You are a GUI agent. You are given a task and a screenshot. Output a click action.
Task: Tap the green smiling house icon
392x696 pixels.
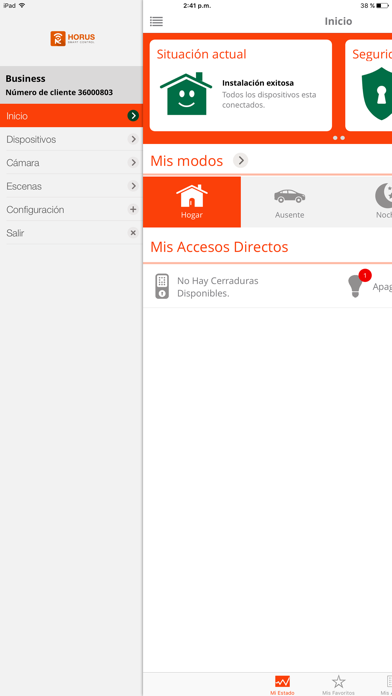click(x=186, y=94)
